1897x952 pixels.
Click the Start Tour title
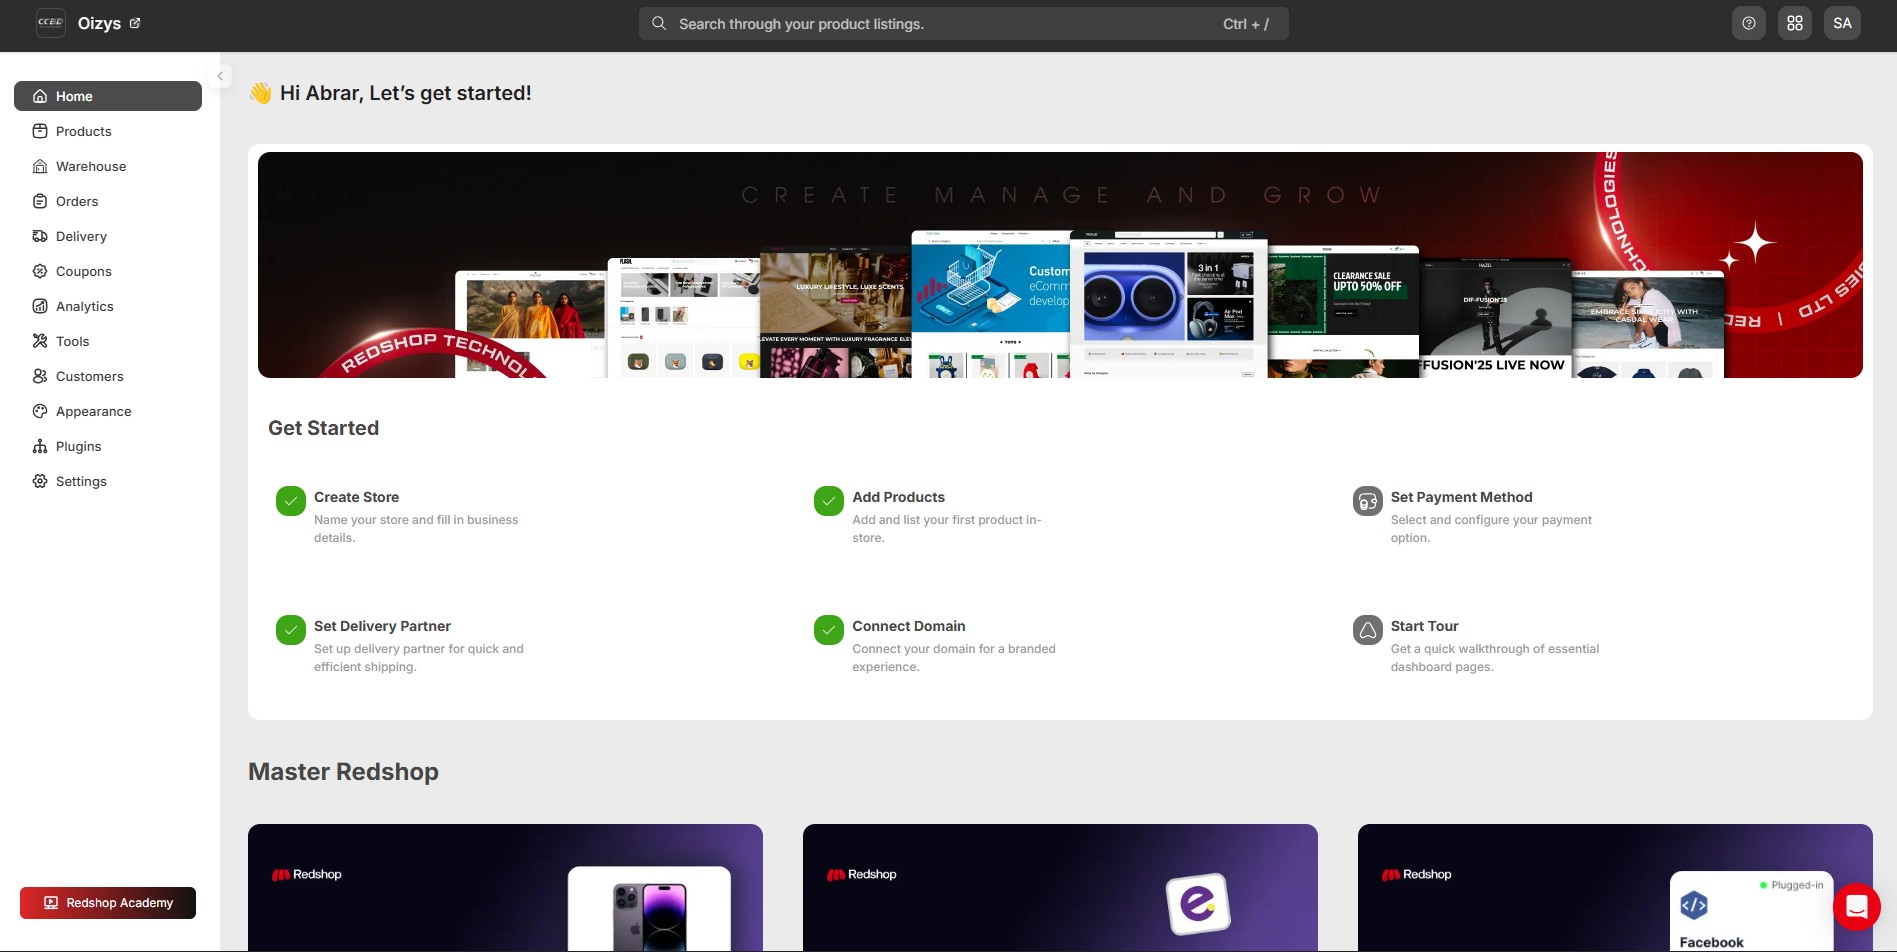pyautogui.click(x=1424, y=626)
